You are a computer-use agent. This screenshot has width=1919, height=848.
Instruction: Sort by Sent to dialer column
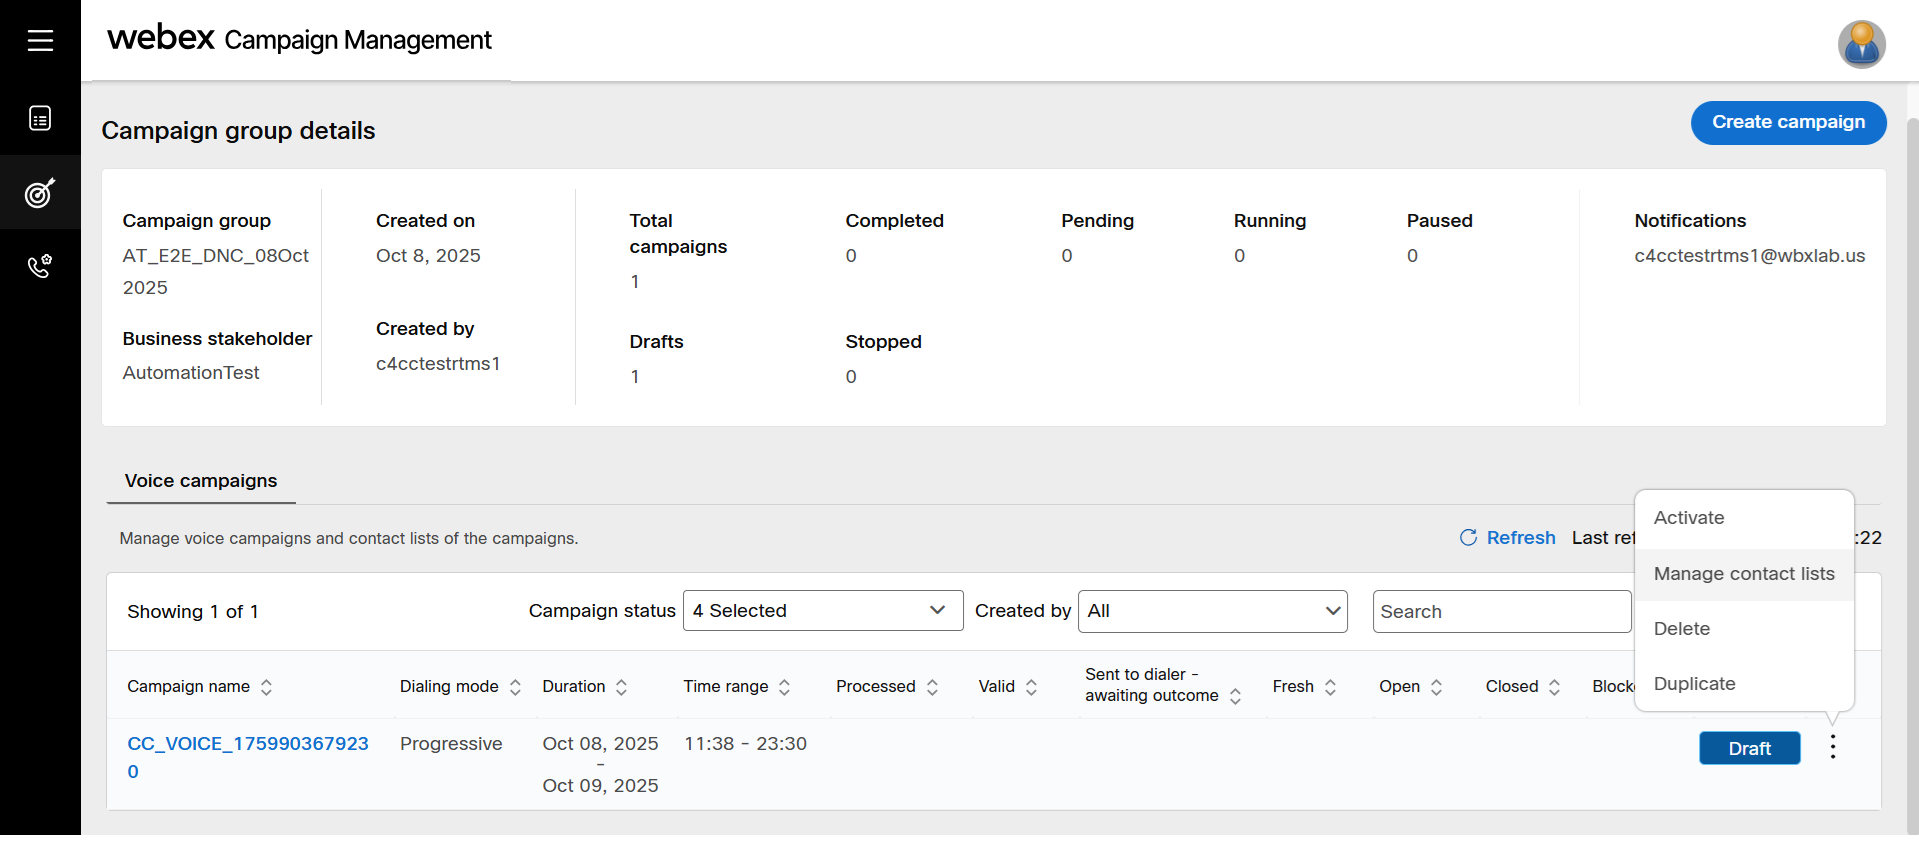[1235, 696]
